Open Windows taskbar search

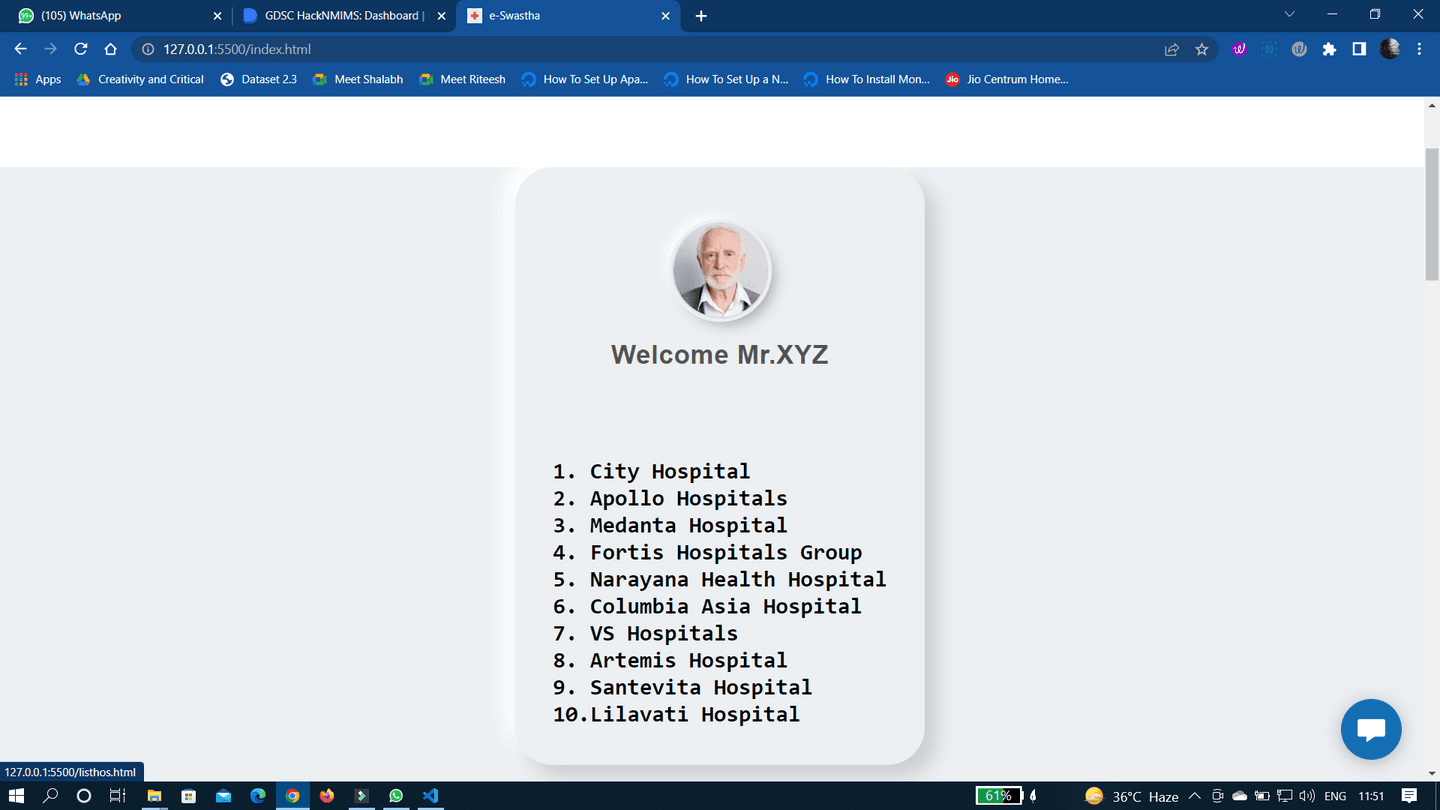click(50, 796)
